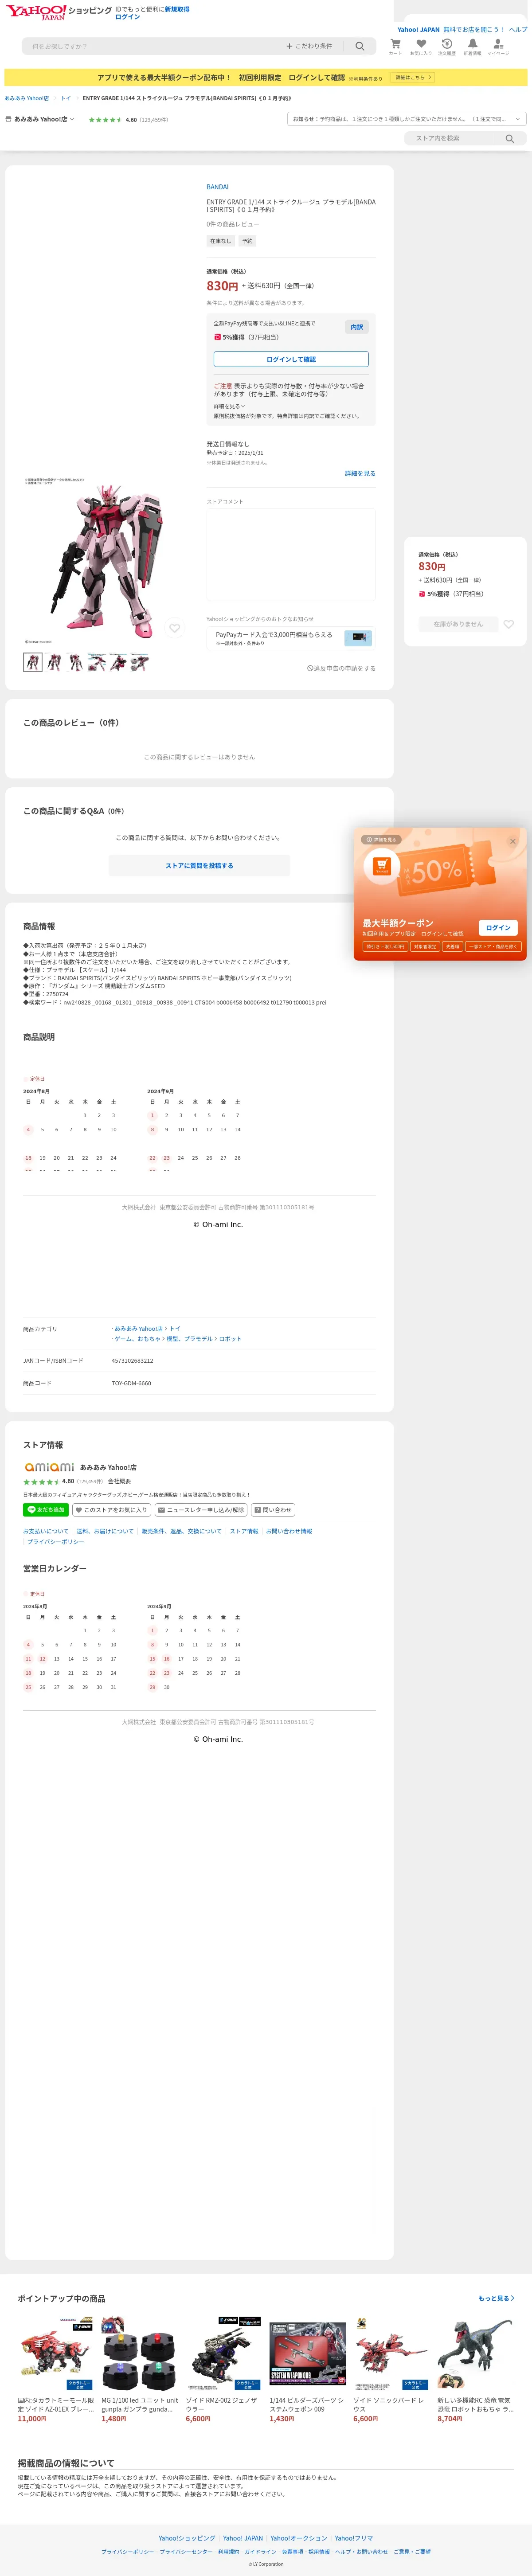Click the ヘルプ link at top right

[x=517, y=30]
